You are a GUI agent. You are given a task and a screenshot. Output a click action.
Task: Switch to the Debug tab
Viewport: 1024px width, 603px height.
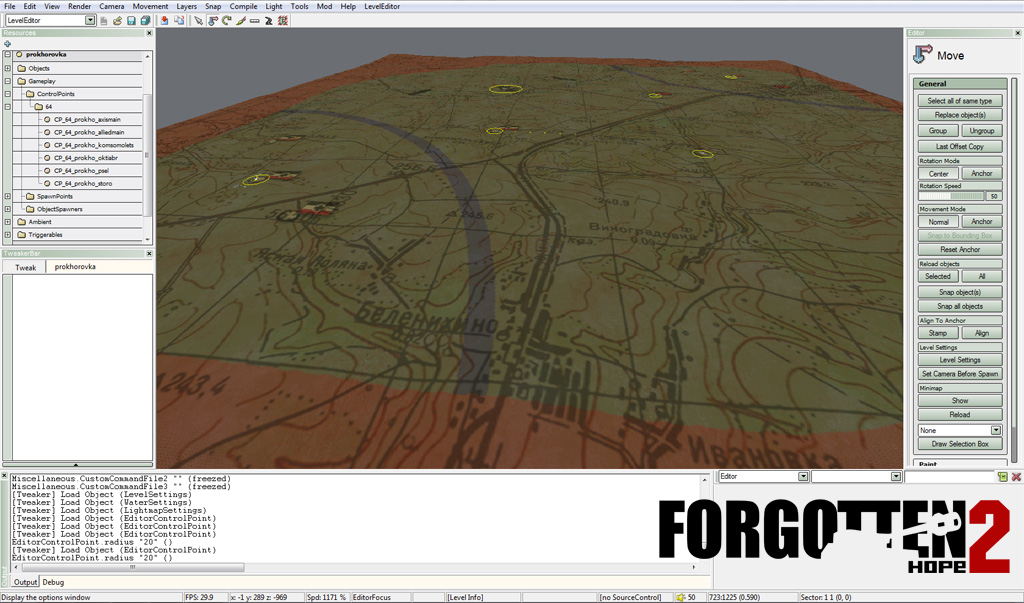pos(54,582)
